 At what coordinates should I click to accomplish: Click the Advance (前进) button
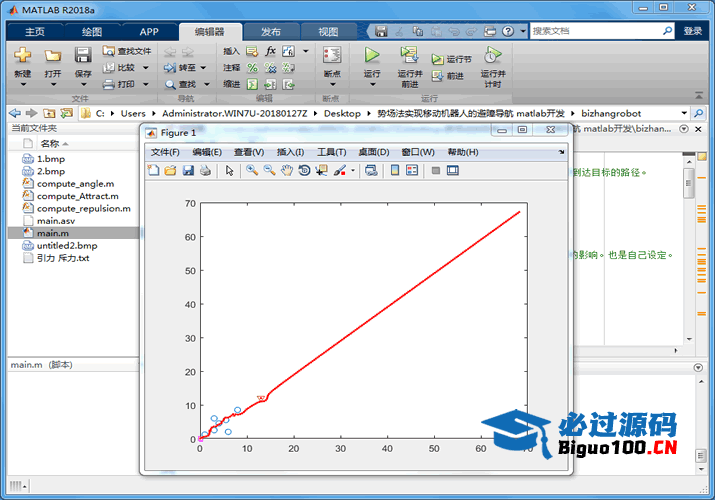click(448, 76)
